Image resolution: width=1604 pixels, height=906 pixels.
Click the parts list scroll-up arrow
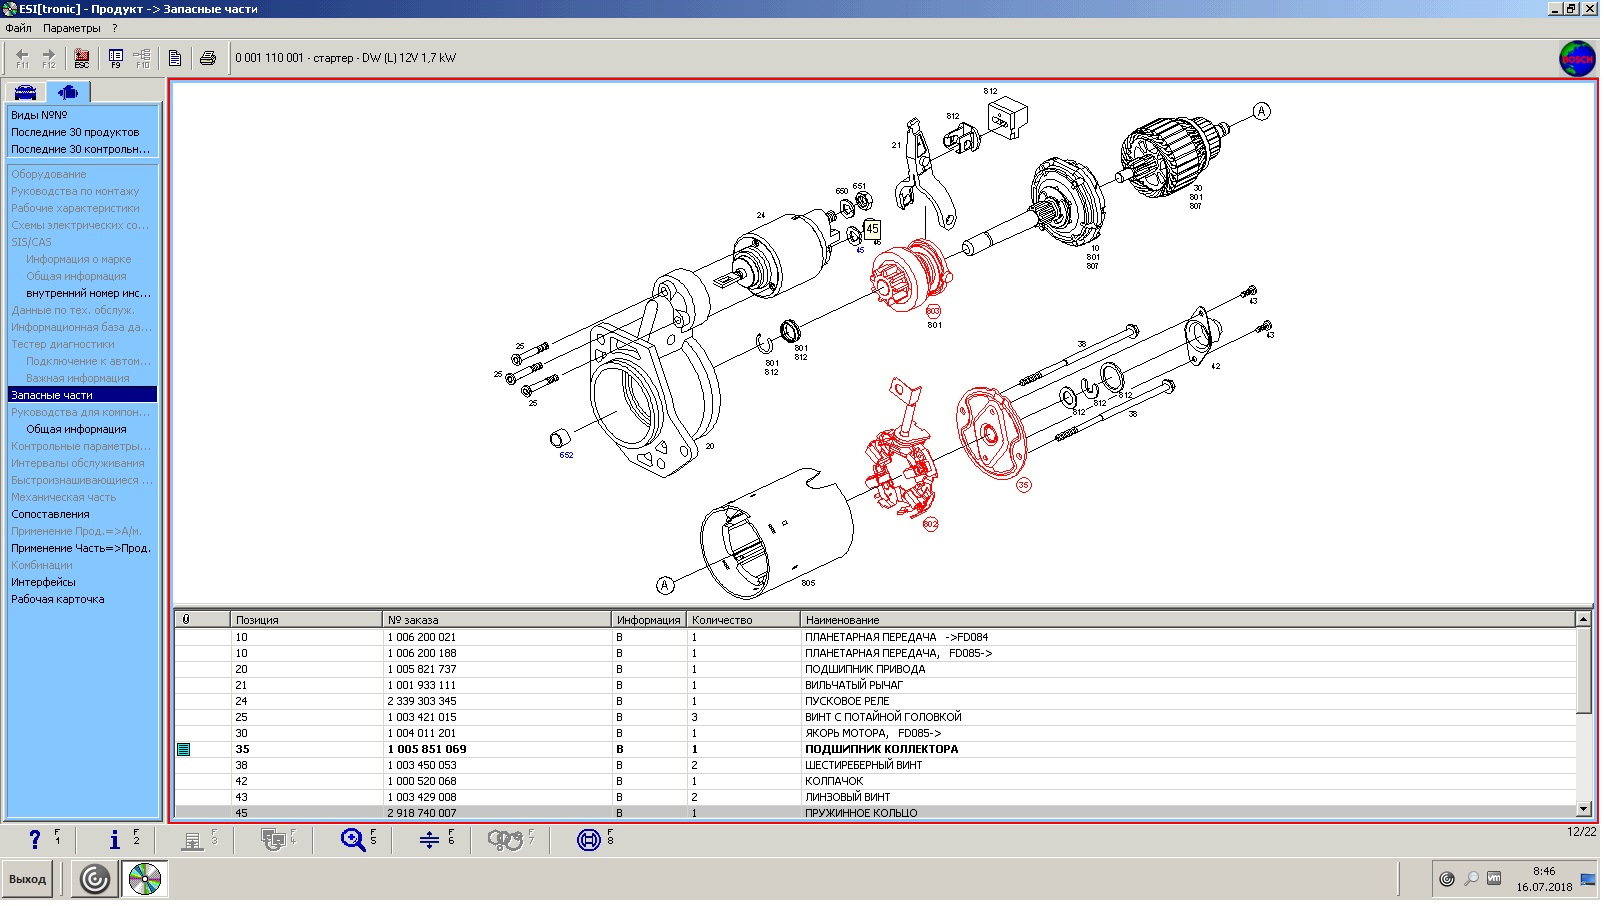(1583, 620)
